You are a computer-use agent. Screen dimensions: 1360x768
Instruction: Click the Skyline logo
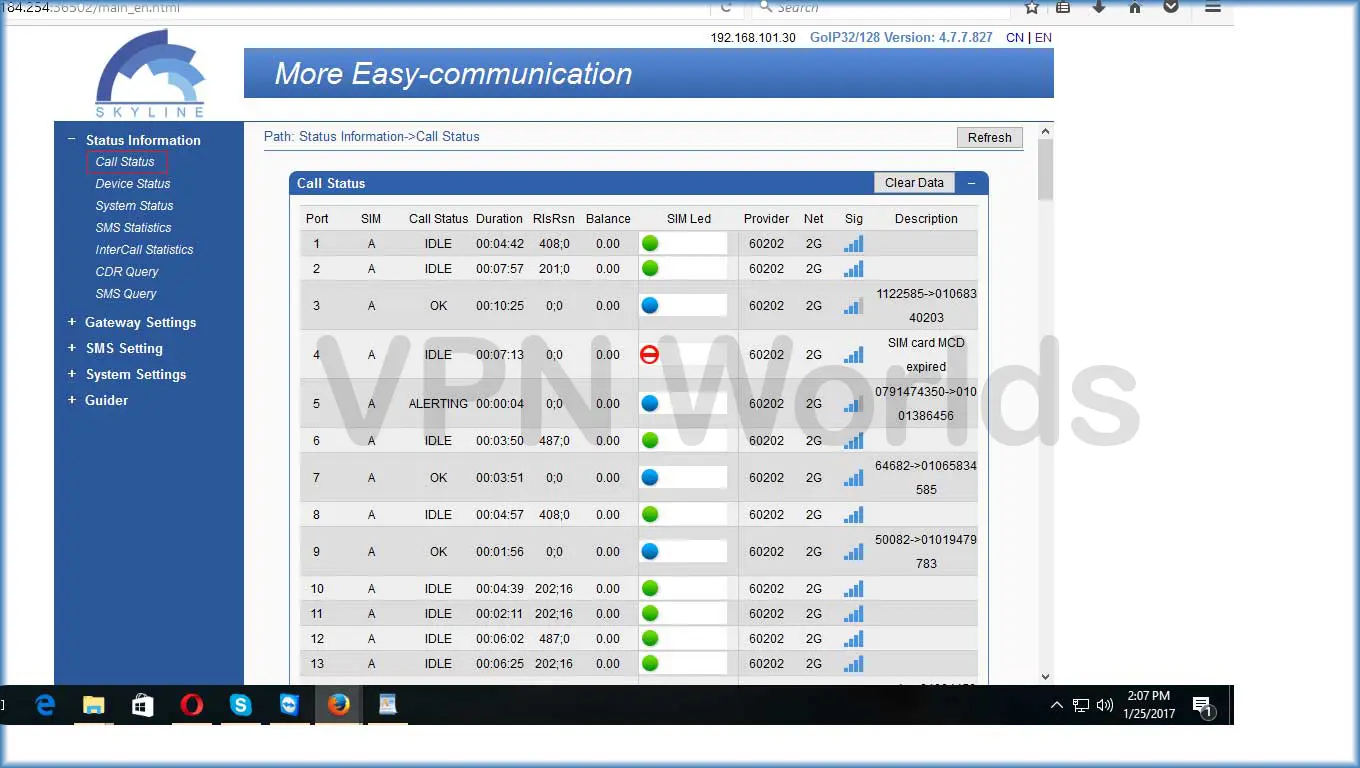(148, 70)
